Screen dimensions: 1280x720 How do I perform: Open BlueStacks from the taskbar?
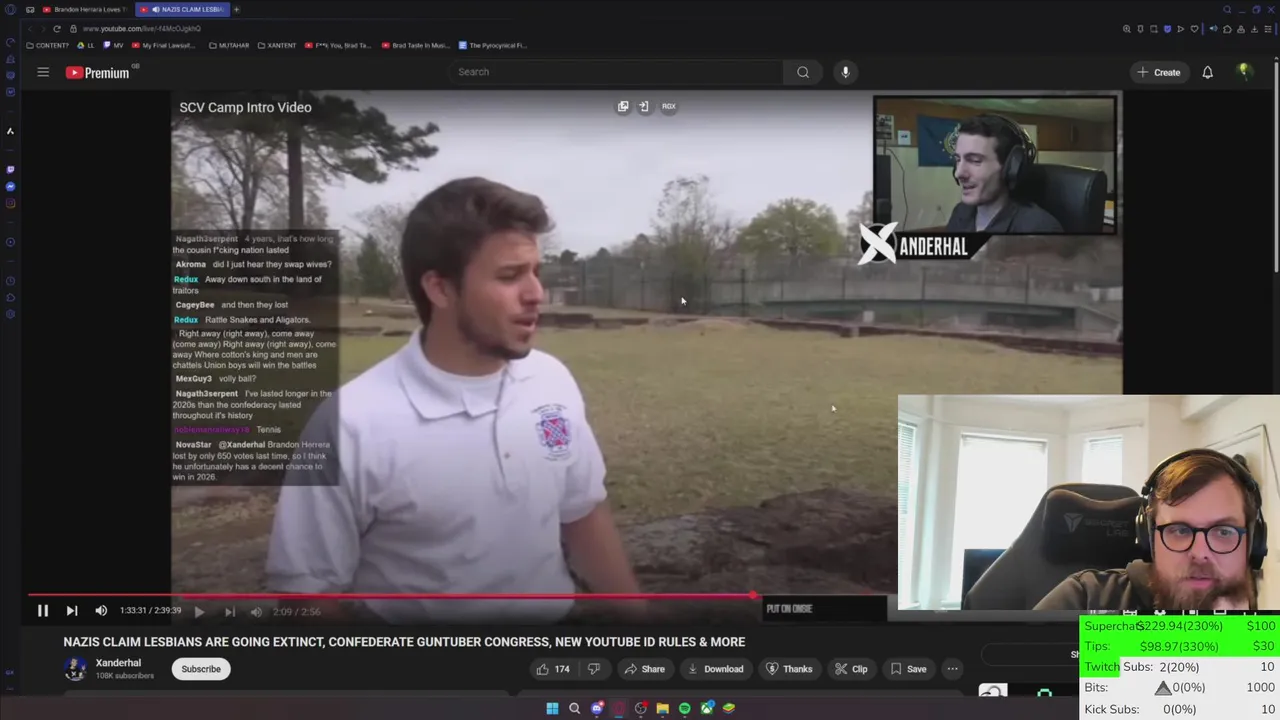pos(729,708)
